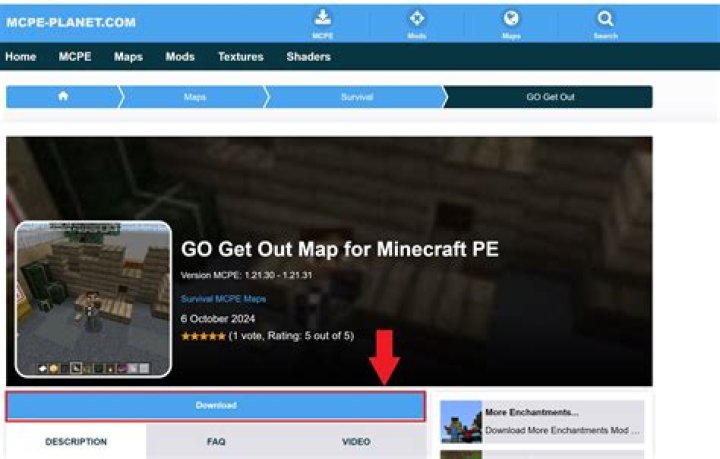
Task: Click the GO Get Out map thumbnail
Action: (94, 299)
